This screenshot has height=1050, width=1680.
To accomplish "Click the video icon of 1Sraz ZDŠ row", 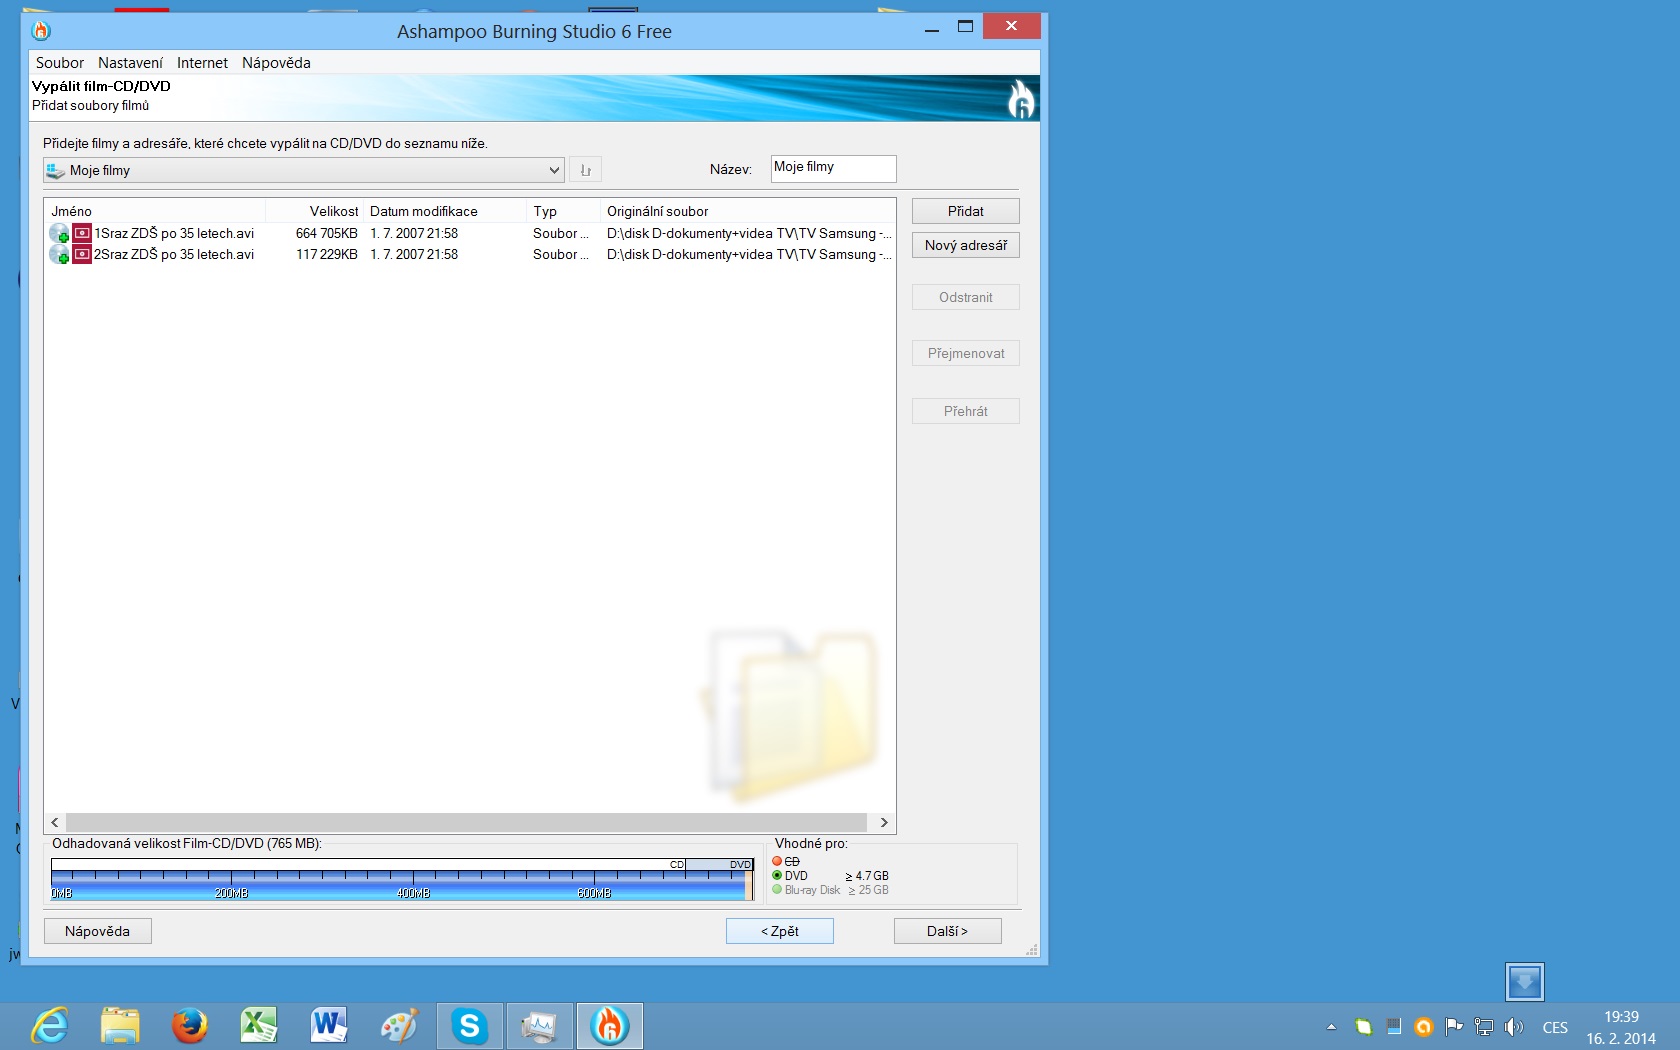I will [82, 233].
